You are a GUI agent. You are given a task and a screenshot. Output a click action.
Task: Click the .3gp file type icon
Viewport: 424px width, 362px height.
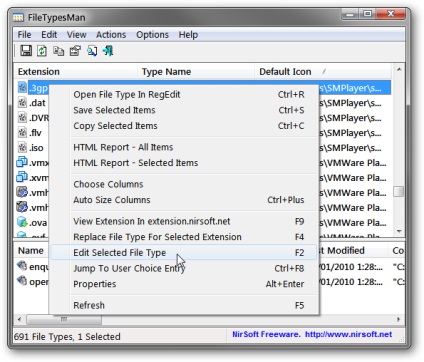click(x=22, y=88)
